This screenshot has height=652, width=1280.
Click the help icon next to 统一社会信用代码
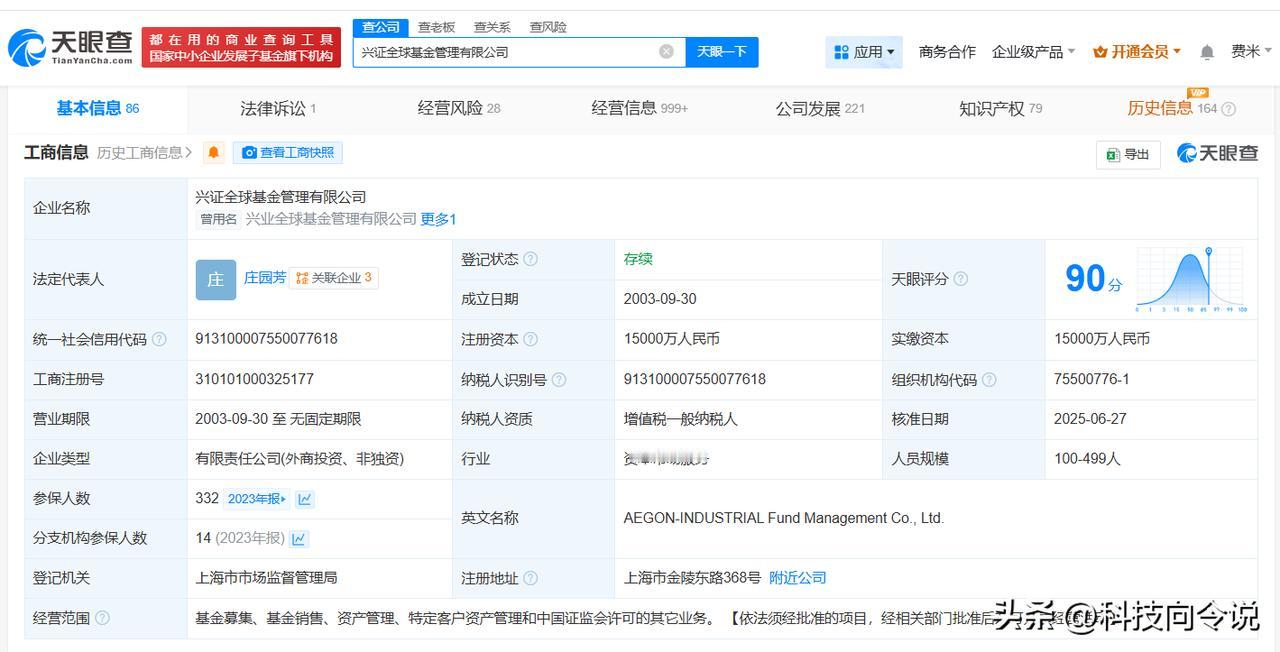(158, 340)
